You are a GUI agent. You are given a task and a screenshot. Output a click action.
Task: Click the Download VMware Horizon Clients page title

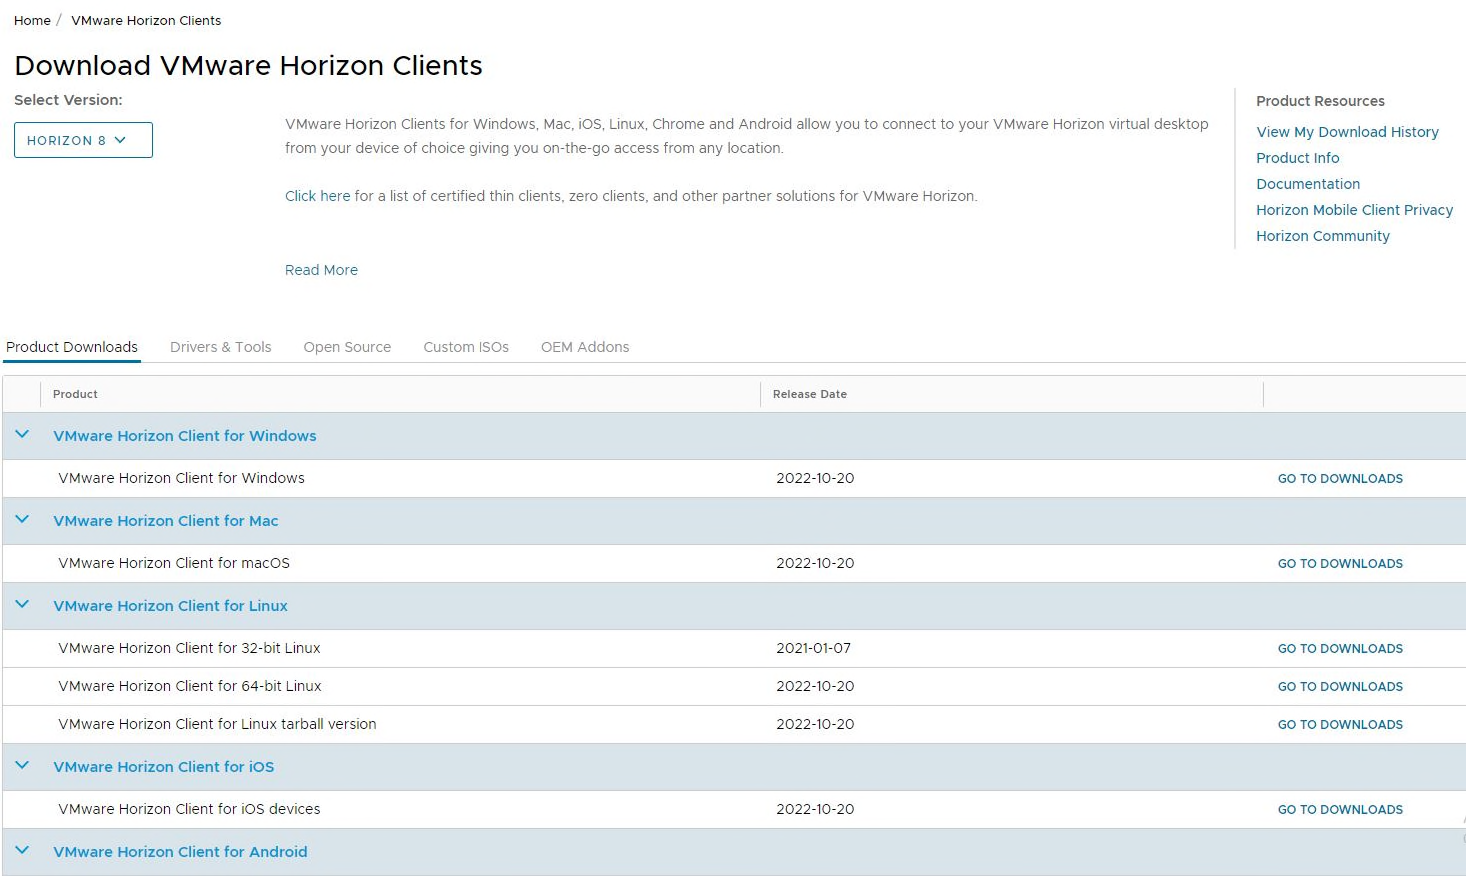(248, 65)
